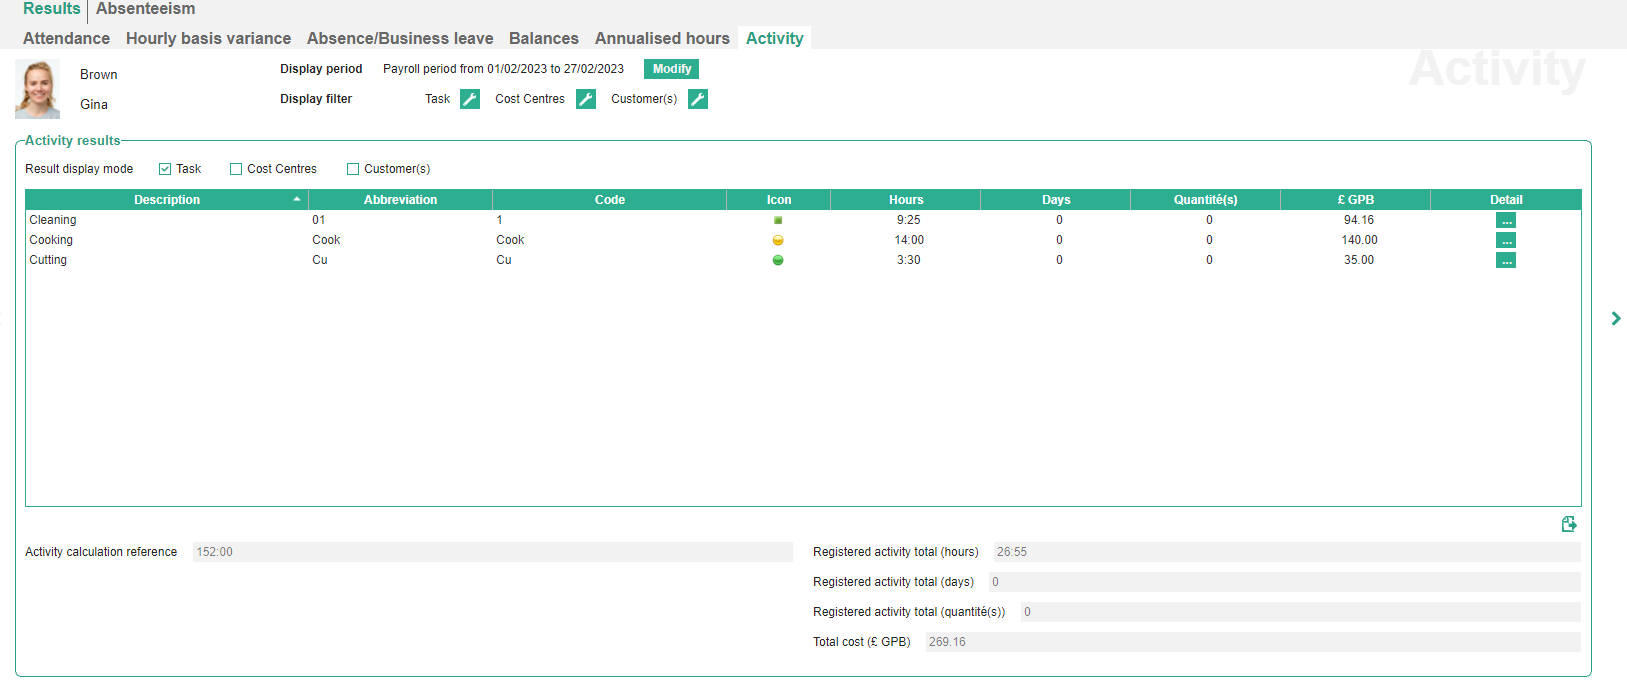Image resolution: width=1627 pixels, height=682 pixels.
Task: Click the Modify display period button
Action: (x=671, y=69)
